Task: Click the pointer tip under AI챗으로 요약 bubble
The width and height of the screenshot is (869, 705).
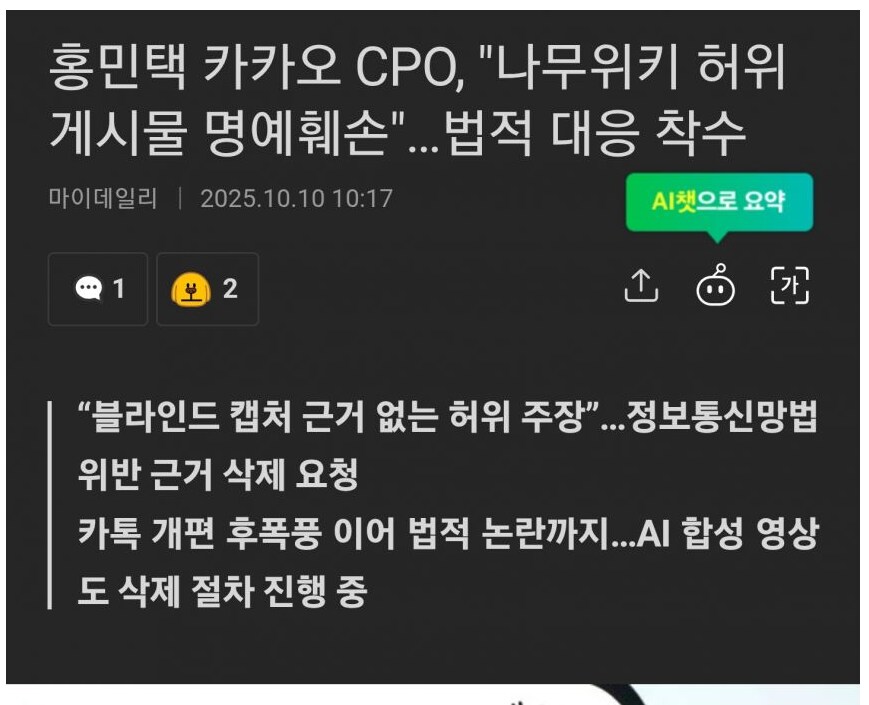Action: coord(717,237)
